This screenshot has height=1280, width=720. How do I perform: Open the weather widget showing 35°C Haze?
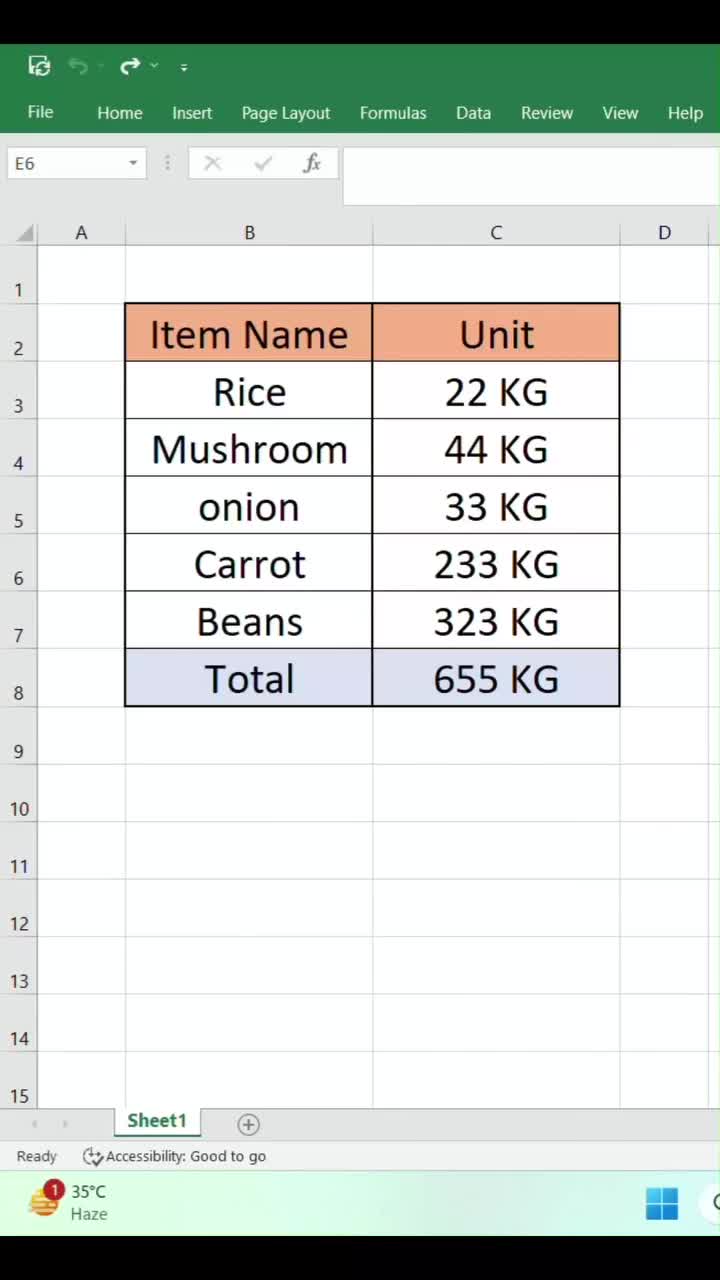click(x=68, y=1202)
